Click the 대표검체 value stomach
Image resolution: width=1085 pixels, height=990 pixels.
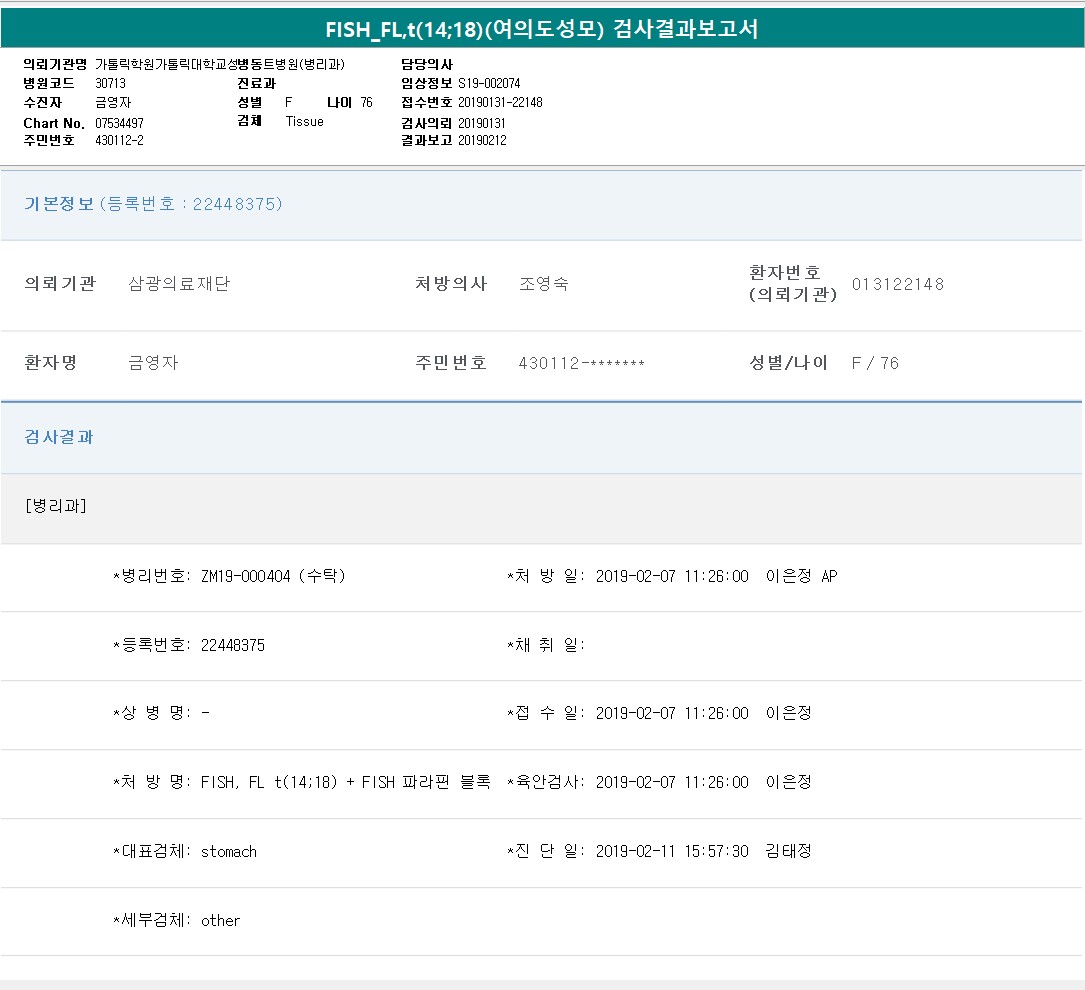pos(228,851)
